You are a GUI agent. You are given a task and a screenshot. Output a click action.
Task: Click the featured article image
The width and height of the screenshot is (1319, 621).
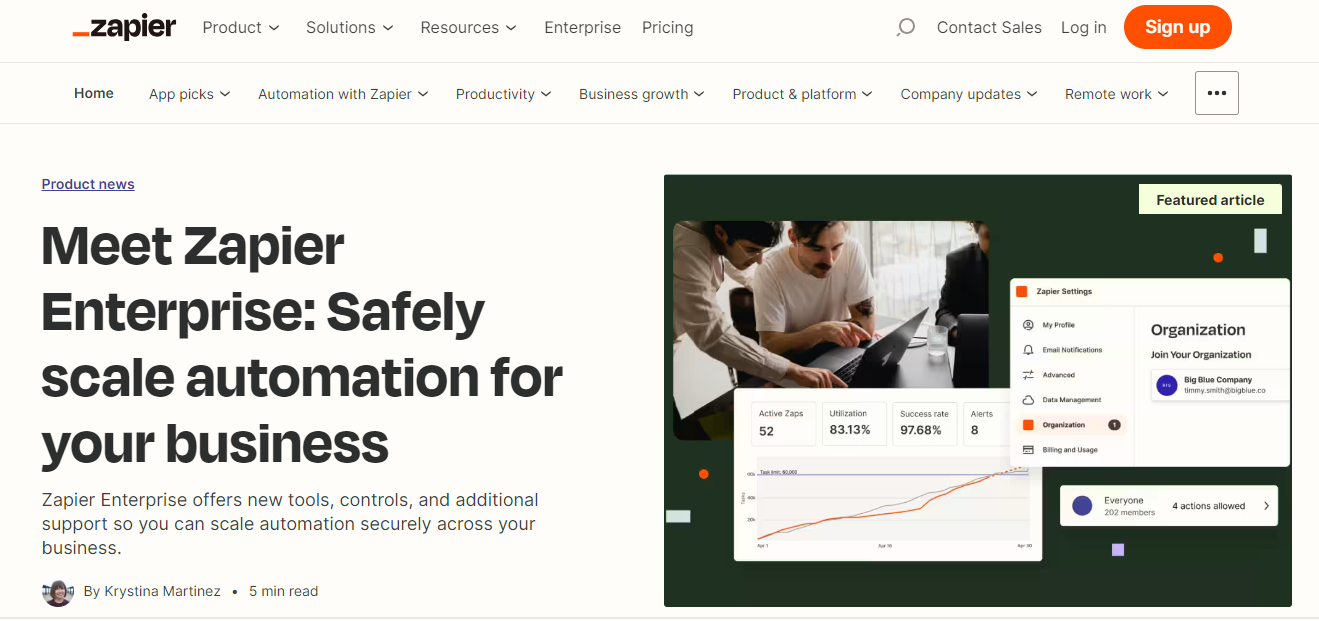click(x=978, y=391)
